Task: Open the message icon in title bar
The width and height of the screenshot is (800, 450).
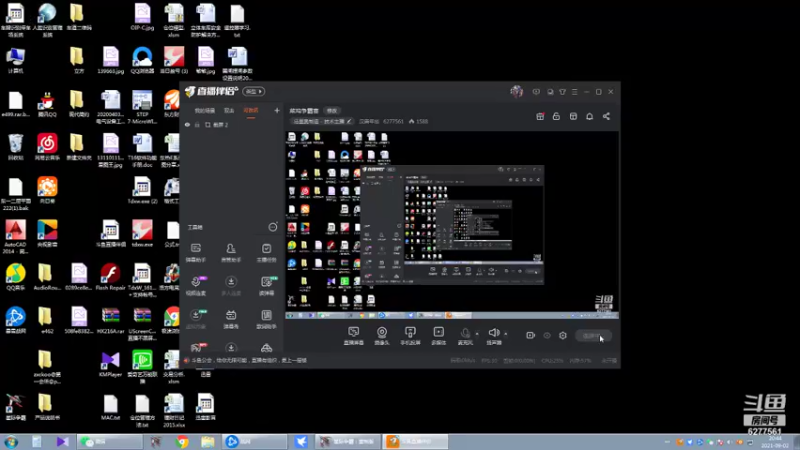Action: click(536, 92)
